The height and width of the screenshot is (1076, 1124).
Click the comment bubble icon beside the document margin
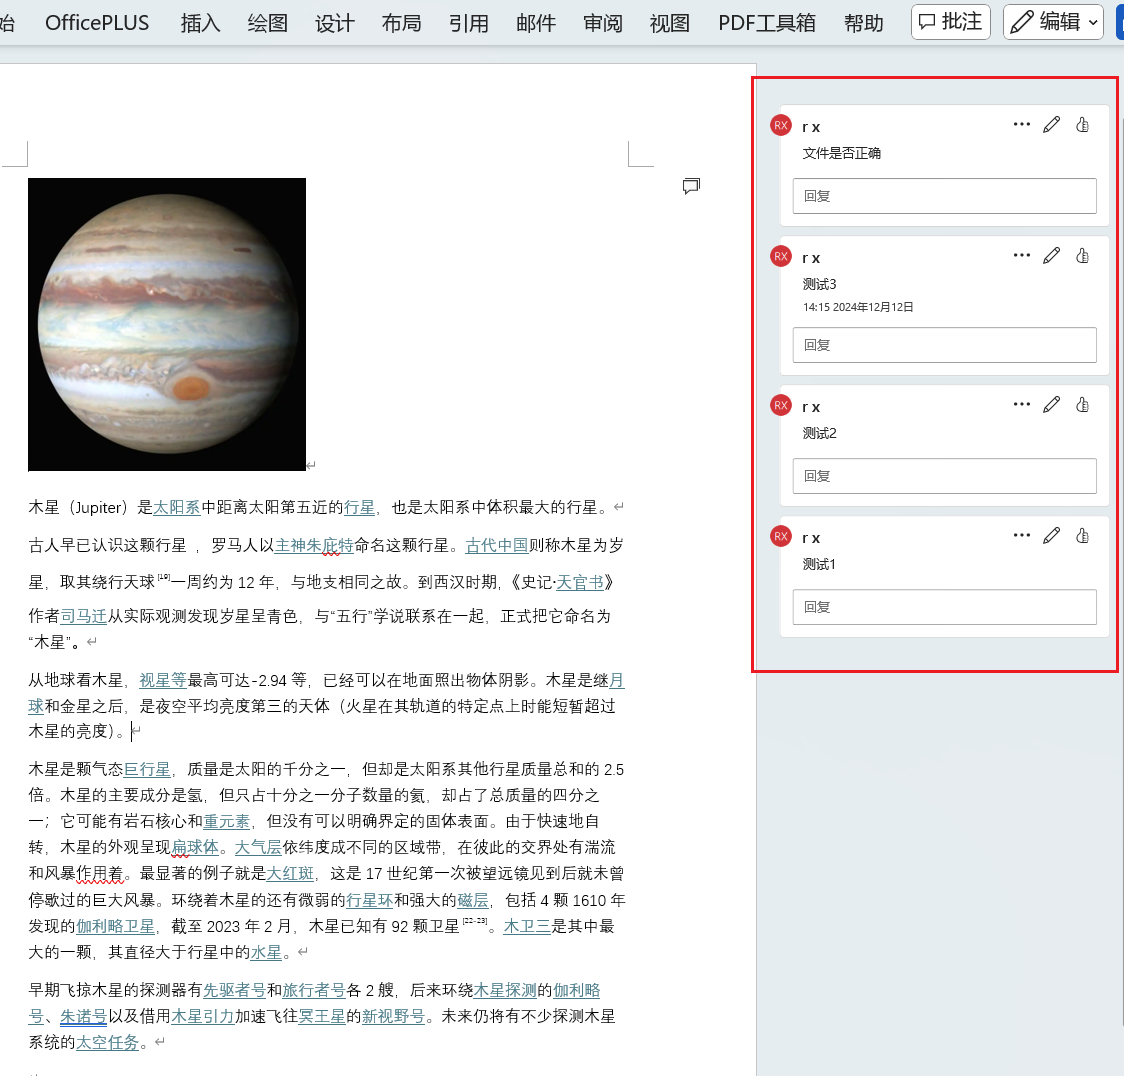tap(691, 186)
